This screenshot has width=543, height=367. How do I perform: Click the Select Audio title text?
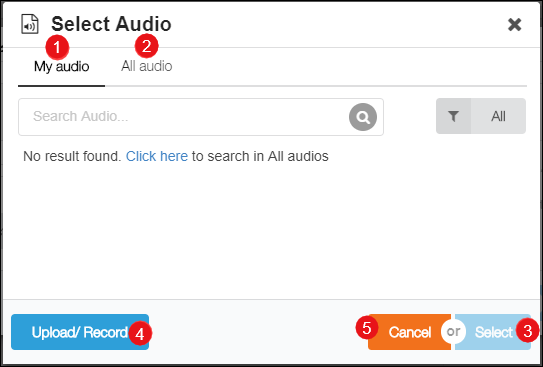coord(111,24)
